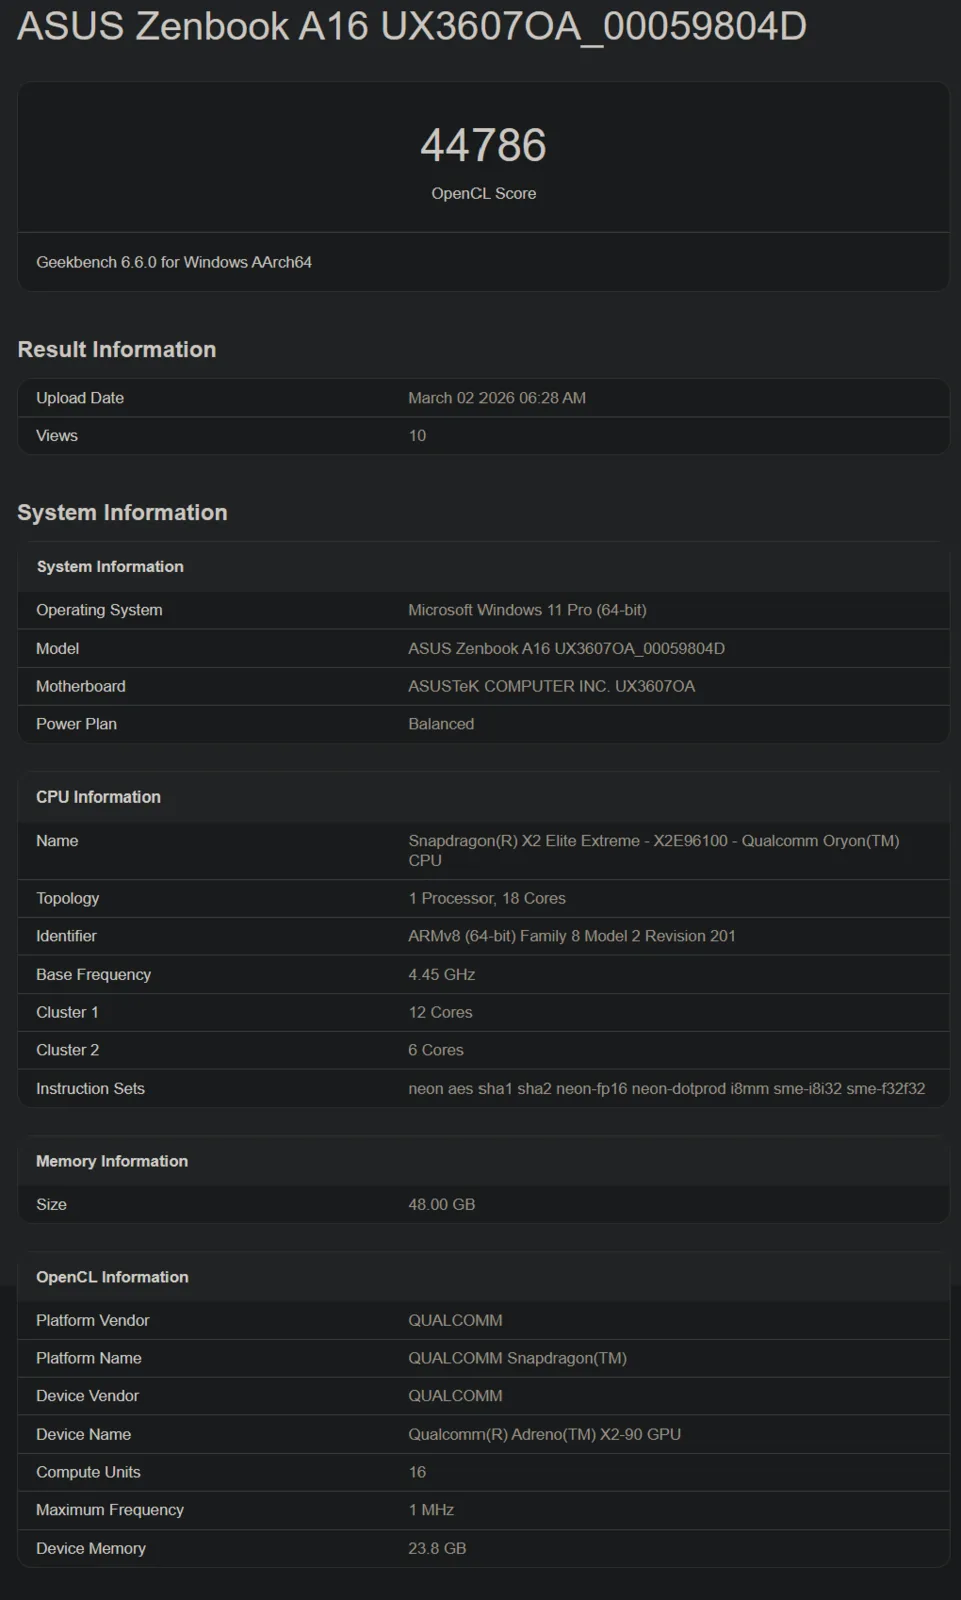Click the upload date March 02 2026 value
961x1600 pixels.
tap(496, 398)
